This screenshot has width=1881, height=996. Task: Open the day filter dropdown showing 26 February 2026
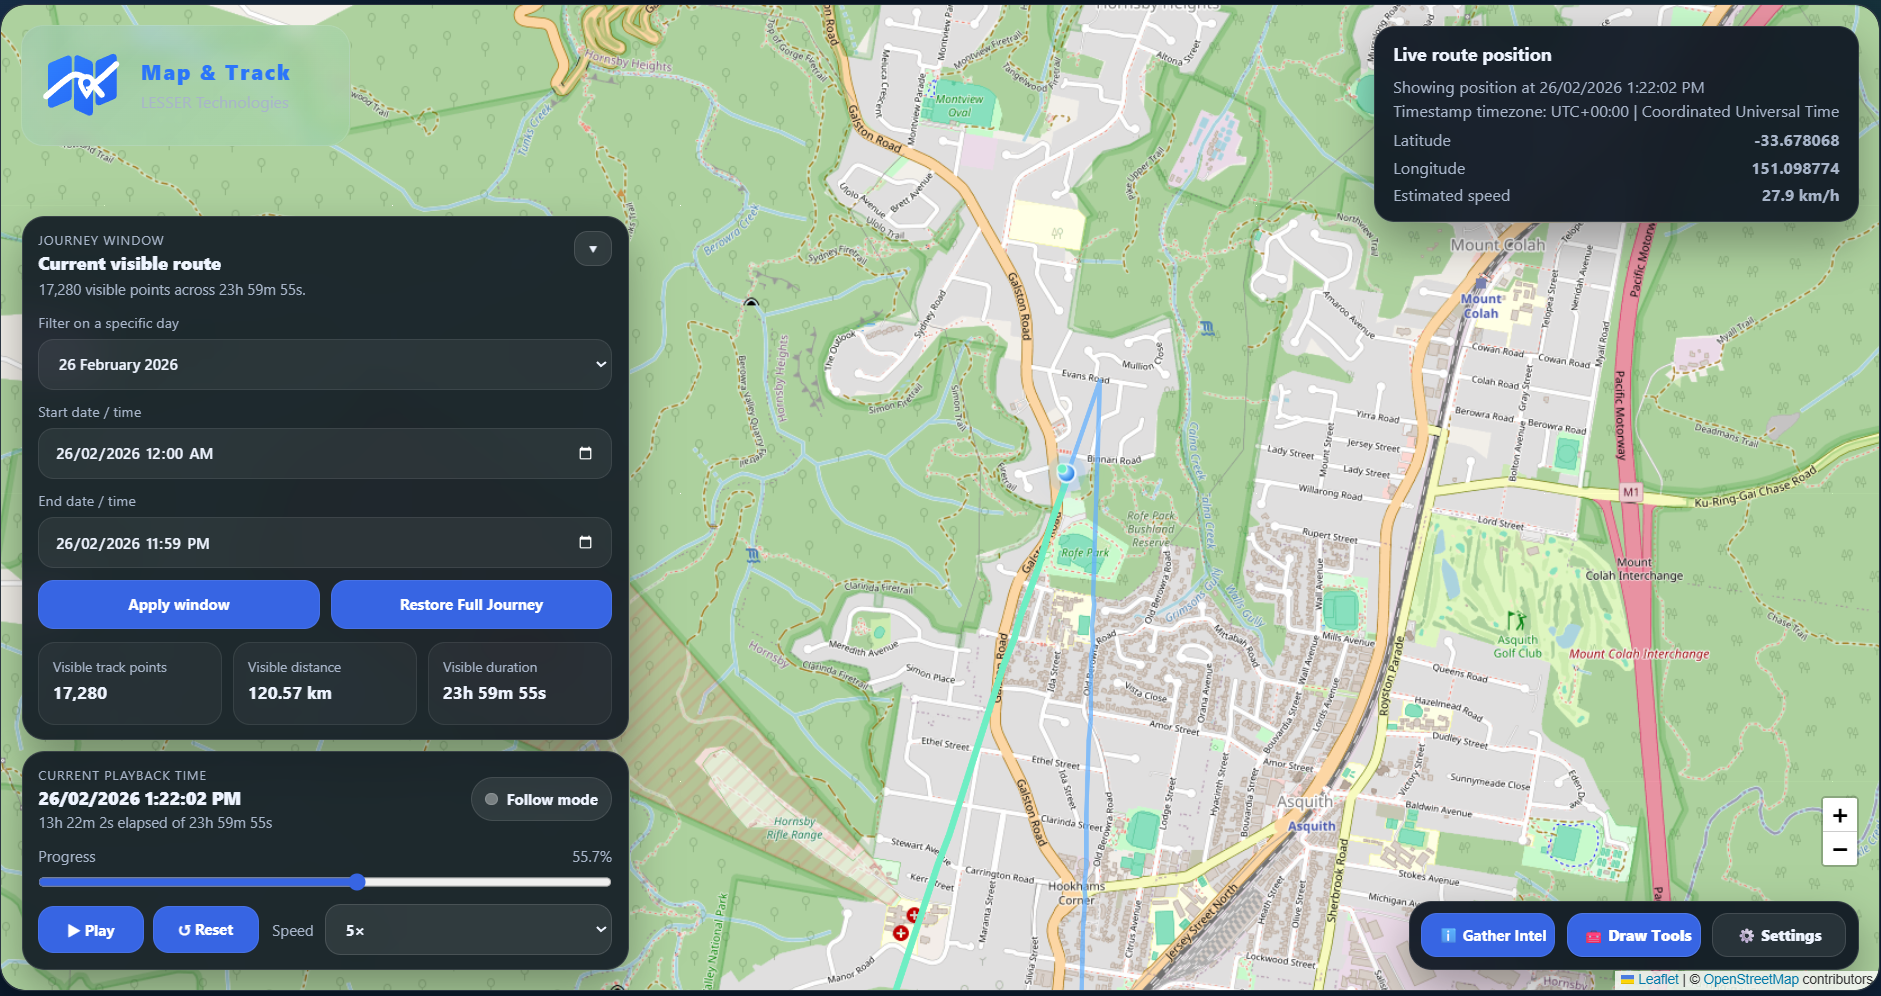click(324, 364)
